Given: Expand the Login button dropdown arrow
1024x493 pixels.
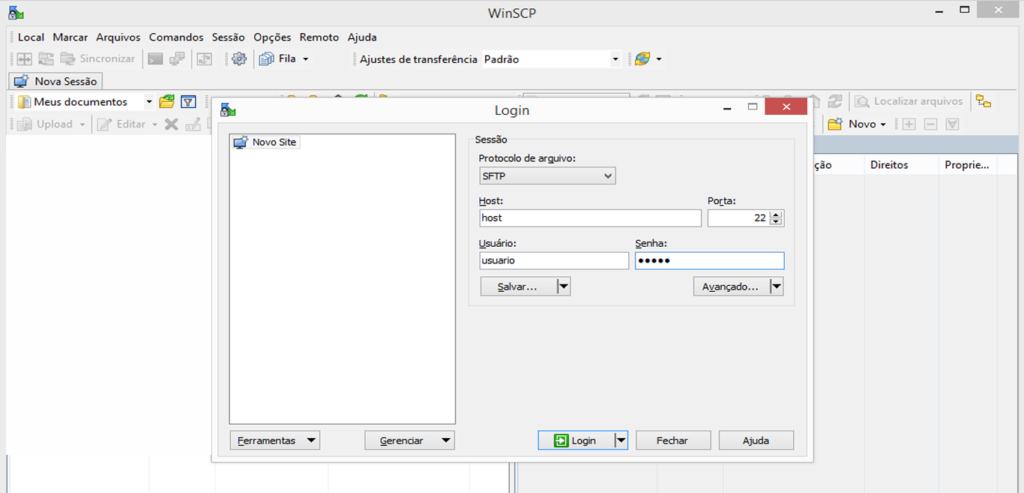Looking at the screenshot, I should 620,440.
